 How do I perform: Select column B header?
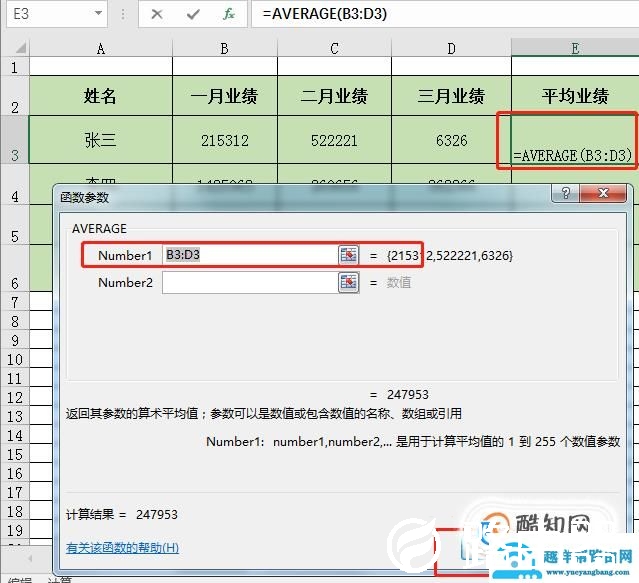pyautogui.click(x=225, y=48)
